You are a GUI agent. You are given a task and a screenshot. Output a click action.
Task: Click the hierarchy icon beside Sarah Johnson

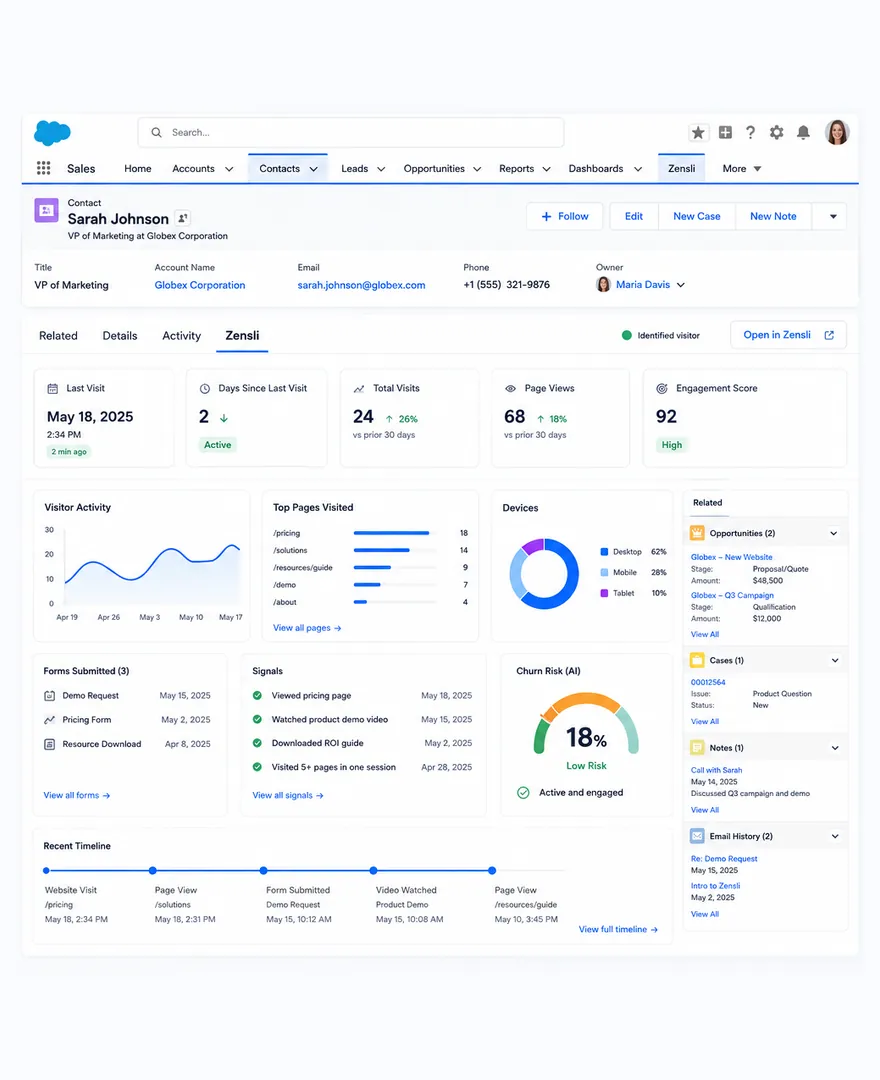182,218
